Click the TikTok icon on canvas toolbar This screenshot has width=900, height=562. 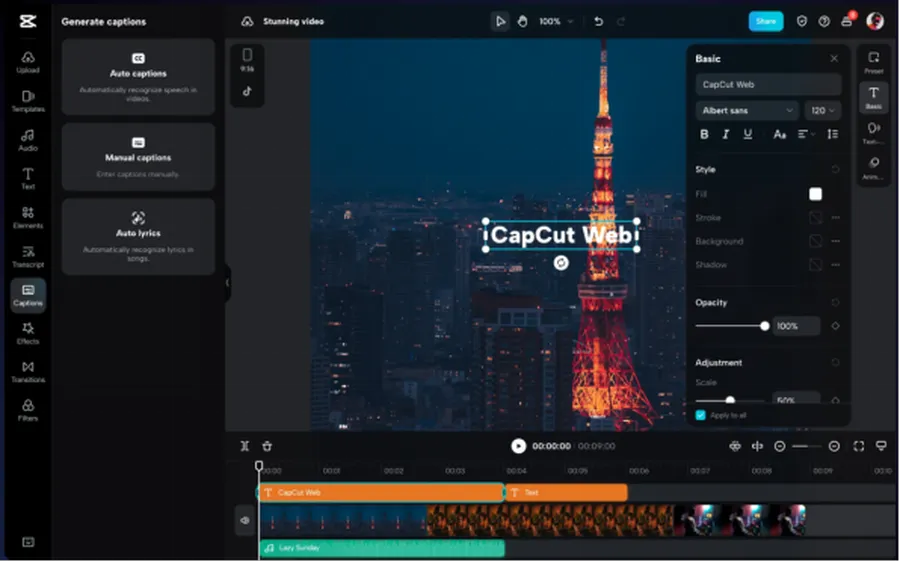[x=247, y=91]
